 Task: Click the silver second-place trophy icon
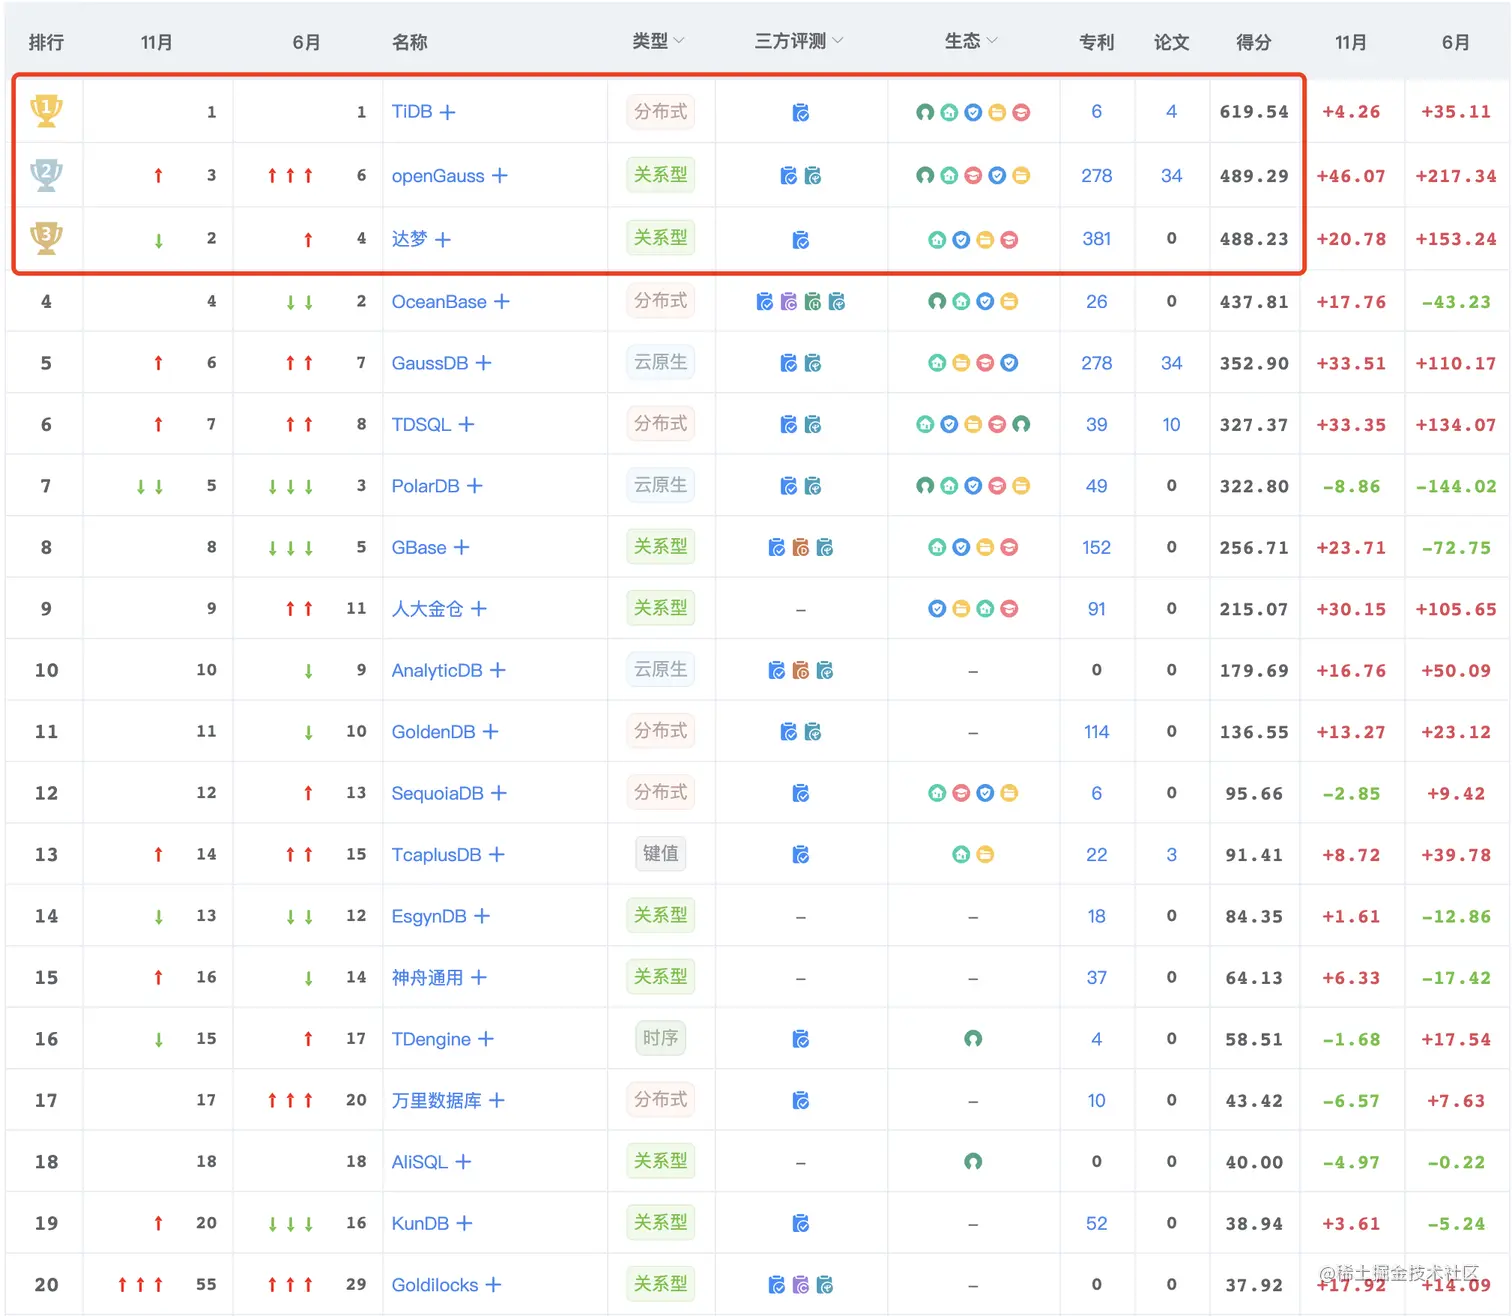pos(46,175)
